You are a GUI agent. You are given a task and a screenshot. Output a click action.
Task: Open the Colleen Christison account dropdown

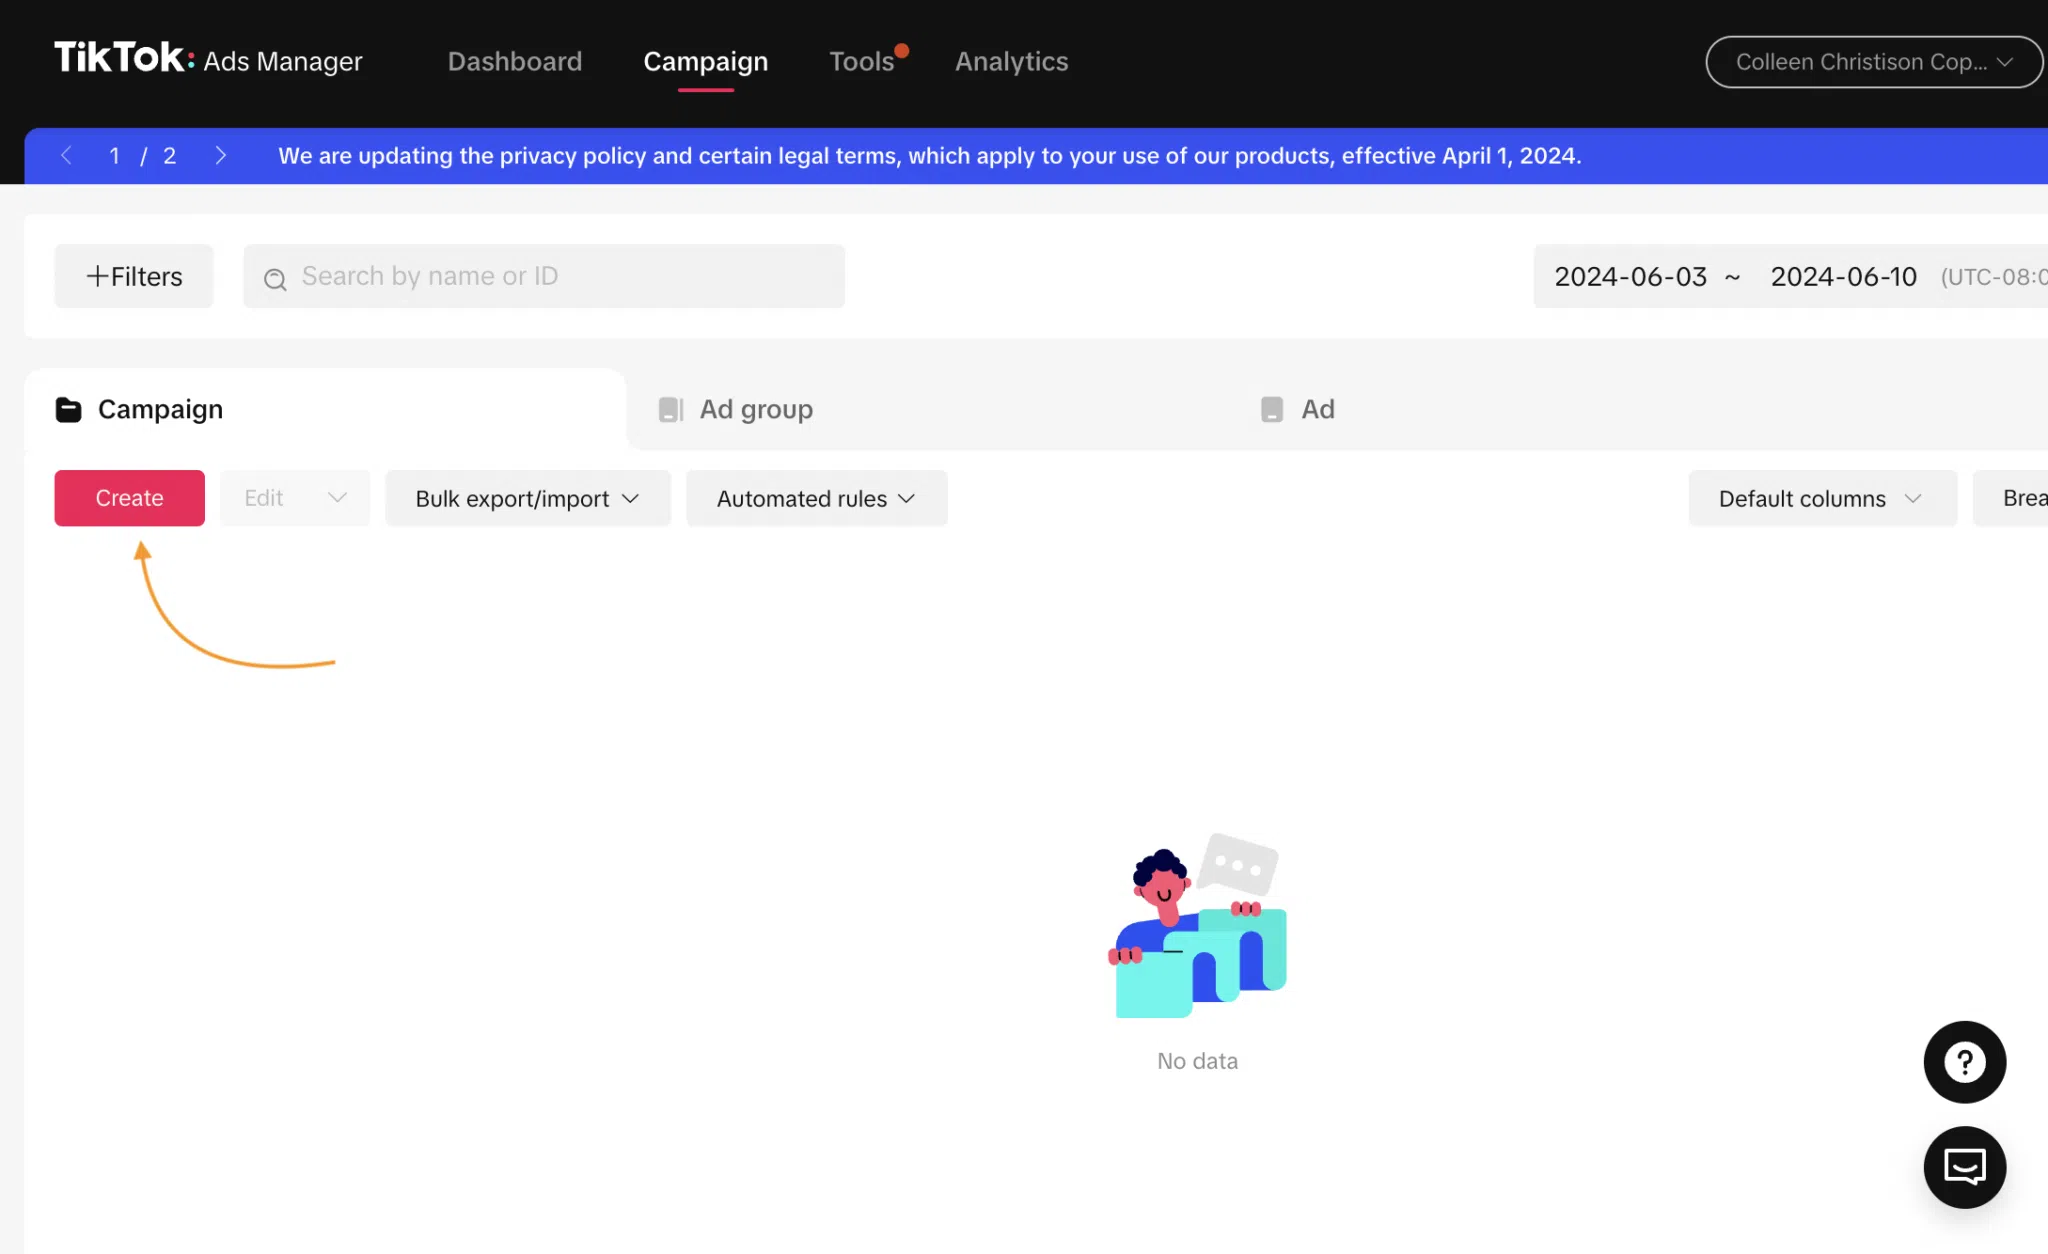pyautogui.click(x=1873, y=62)
